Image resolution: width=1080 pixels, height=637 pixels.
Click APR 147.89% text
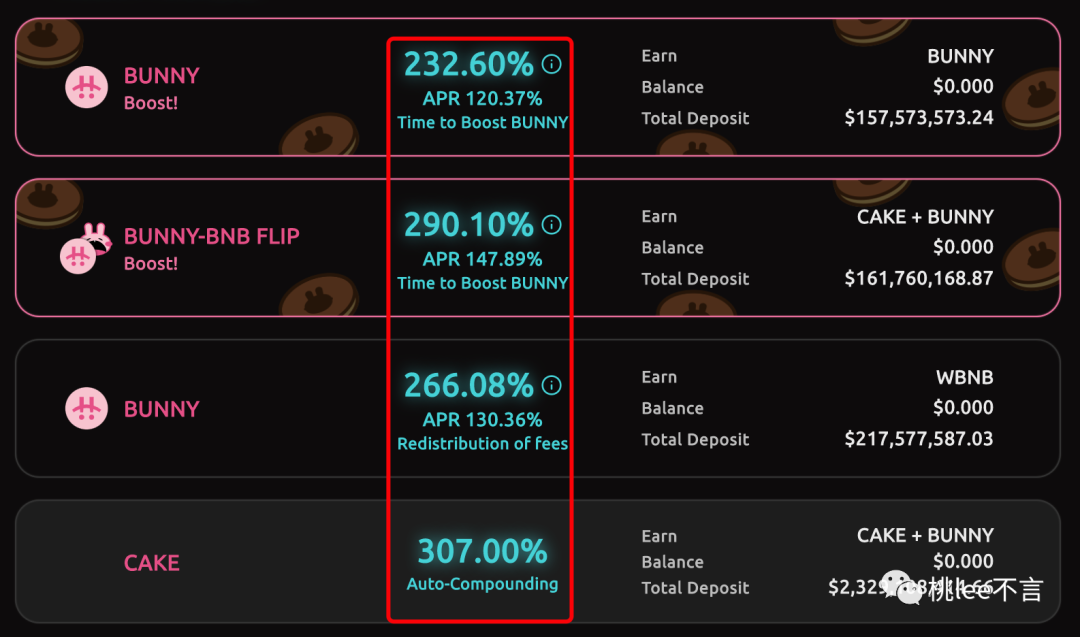[x=482, y=259]
